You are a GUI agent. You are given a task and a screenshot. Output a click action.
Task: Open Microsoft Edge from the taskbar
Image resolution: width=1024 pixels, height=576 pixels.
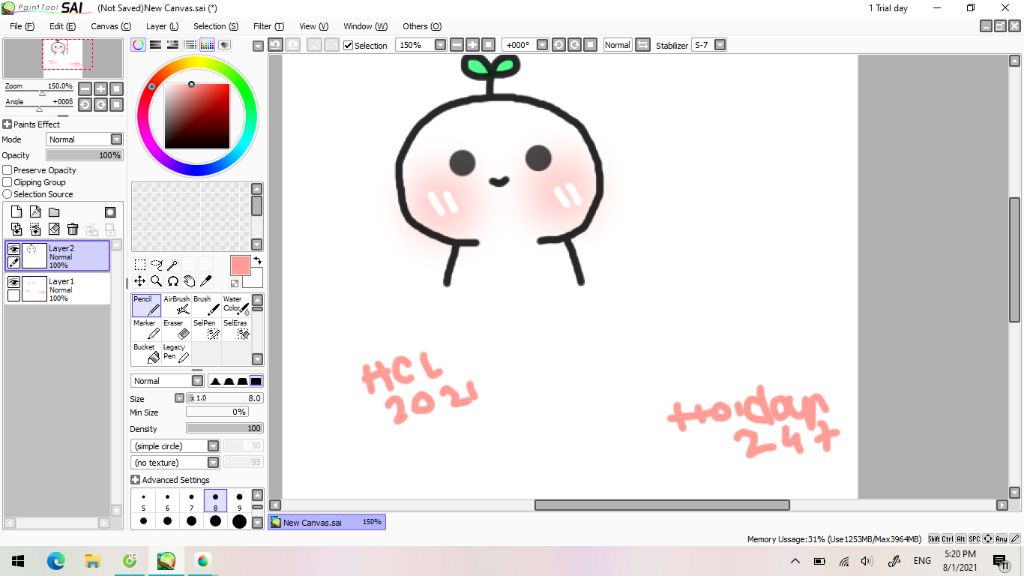56,561
